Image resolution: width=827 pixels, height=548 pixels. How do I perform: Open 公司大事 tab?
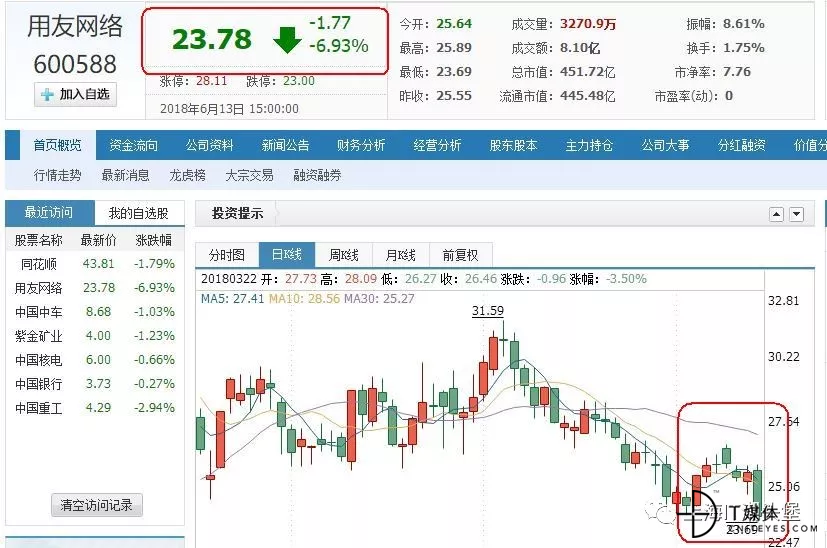[665, 145]
